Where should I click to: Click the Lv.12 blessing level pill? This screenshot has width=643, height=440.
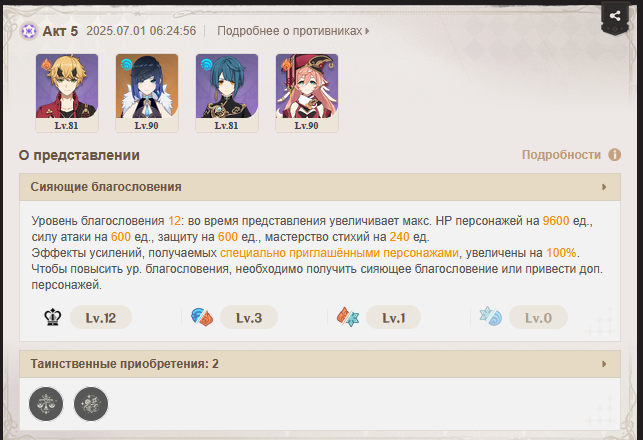pyautogui.click(x=101, y=317)
